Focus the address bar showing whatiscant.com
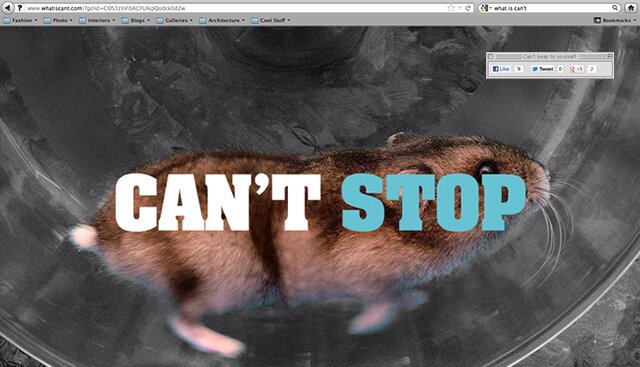640x367 pixels. (x=244, y=8)
